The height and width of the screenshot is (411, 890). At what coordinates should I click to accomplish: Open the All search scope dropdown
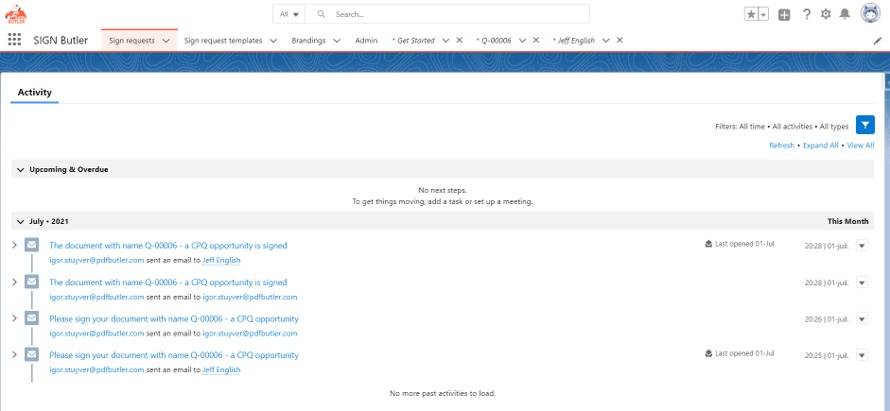coord(289,14)
